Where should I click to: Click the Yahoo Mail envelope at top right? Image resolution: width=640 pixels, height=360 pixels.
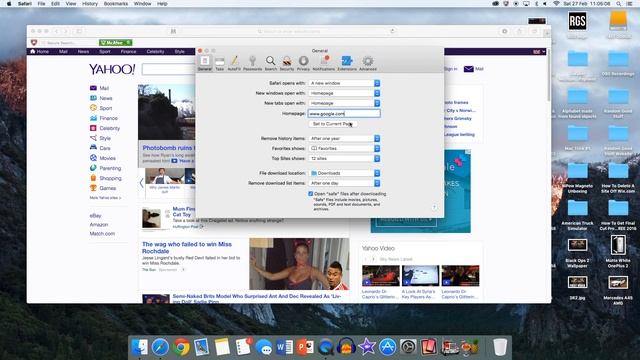pyautogui.click(x=469, y=69)
